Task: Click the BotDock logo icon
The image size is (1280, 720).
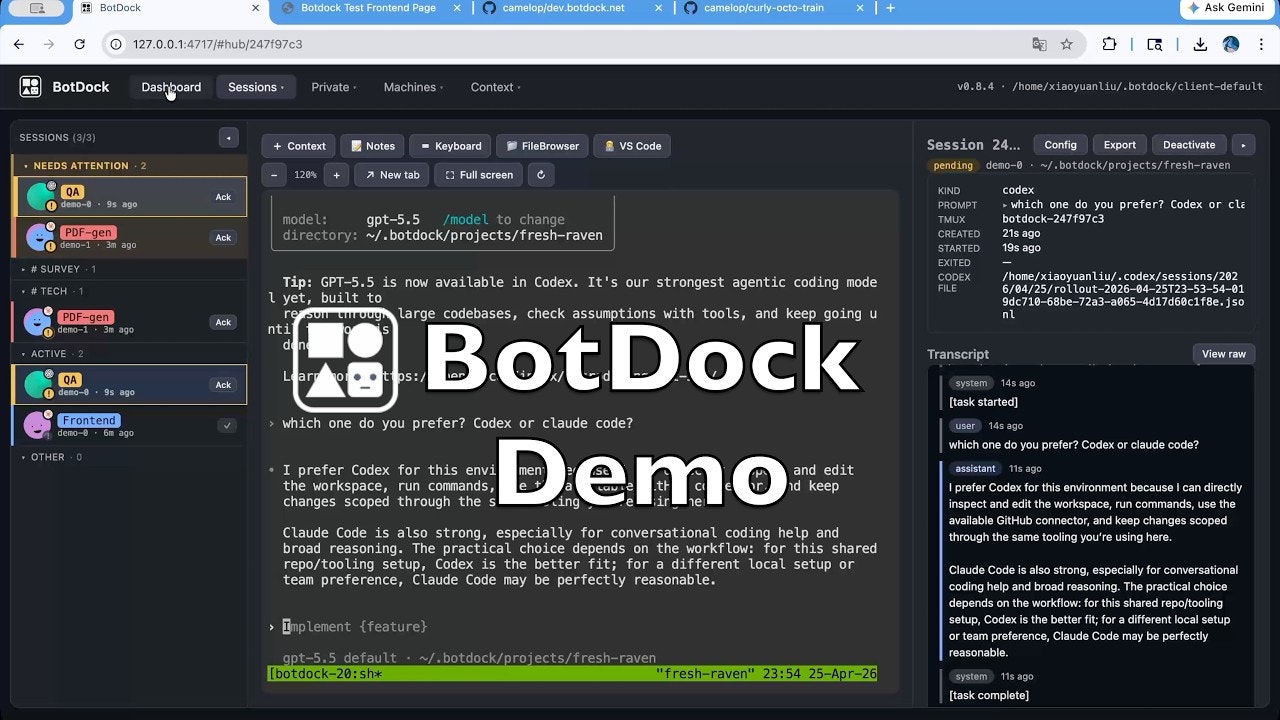Action: pyautogui.click(x=30, y=87)
